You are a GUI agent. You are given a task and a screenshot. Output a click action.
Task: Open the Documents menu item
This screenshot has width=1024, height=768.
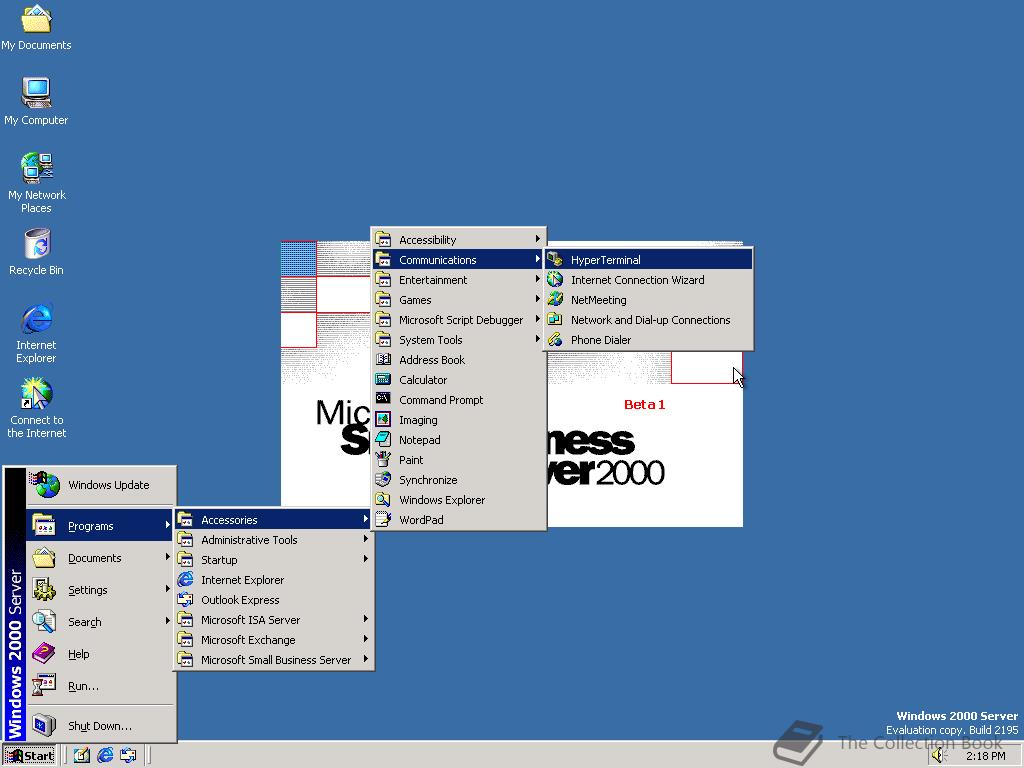point(101,558)
